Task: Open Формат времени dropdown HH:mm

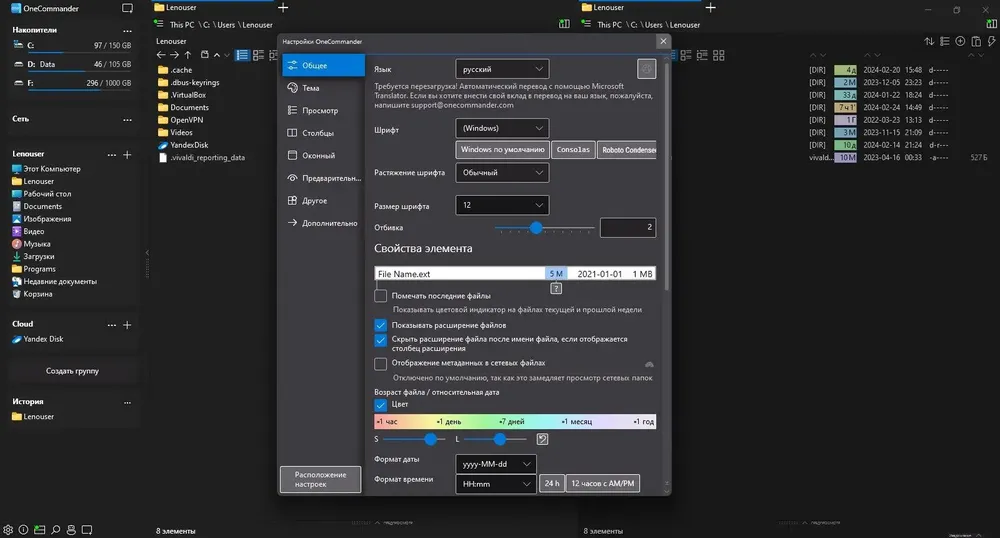Action: tap(496, 484)
